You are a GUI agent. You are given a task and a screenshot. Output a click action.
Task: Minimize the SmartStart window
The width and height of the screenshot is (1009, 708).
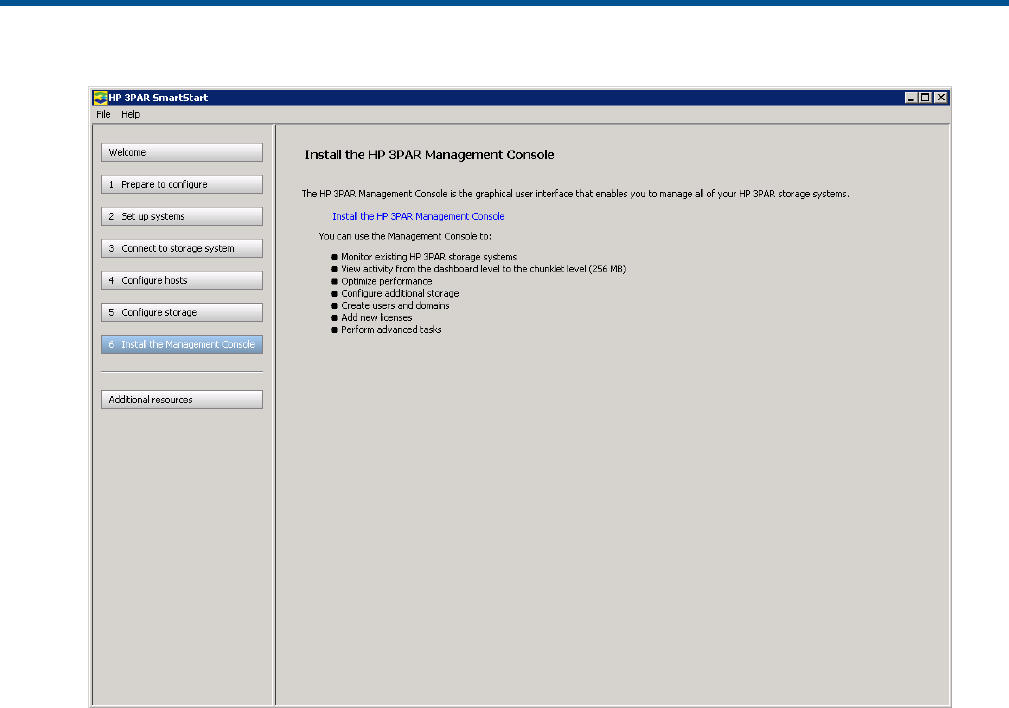coord(911,98)
